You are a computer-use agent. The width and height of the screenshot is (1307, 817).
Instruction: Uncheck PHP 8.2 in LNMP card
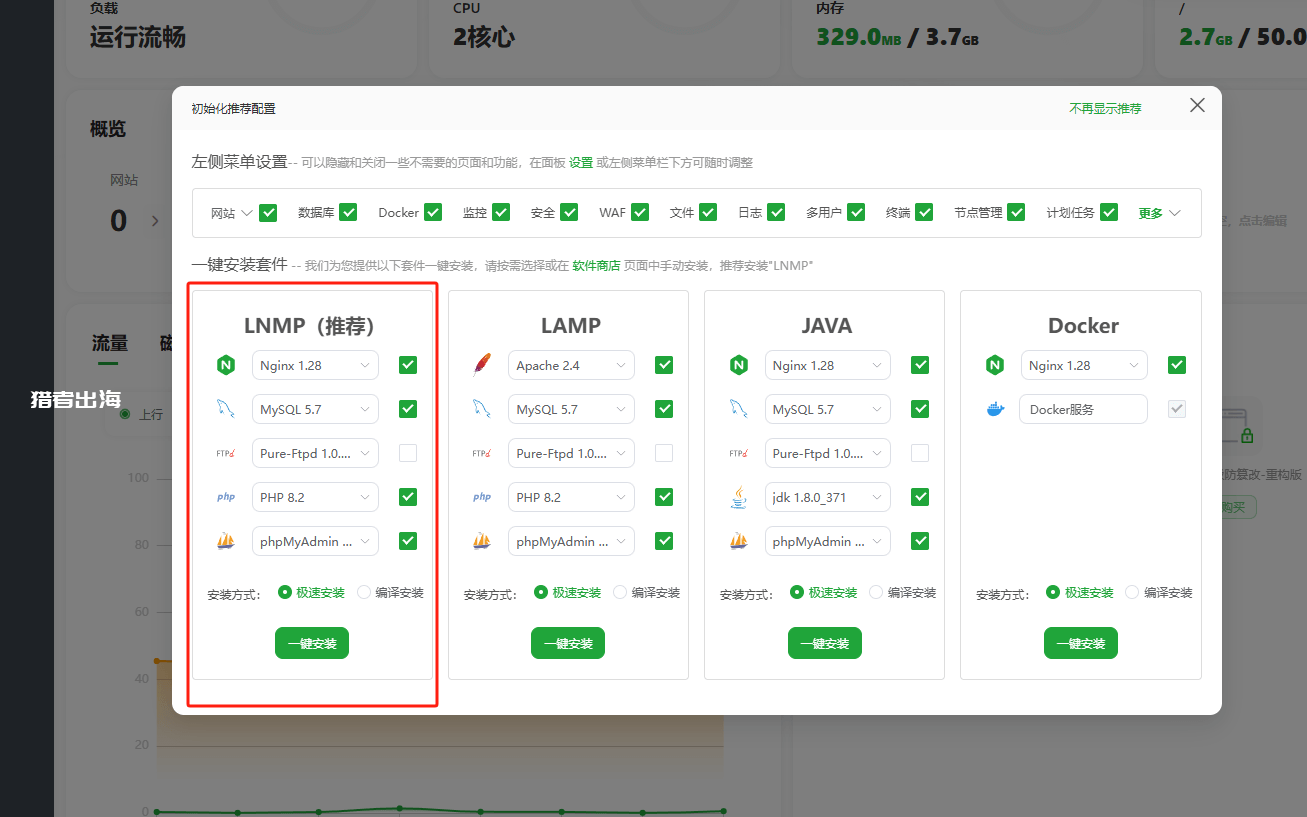[408, 497]
